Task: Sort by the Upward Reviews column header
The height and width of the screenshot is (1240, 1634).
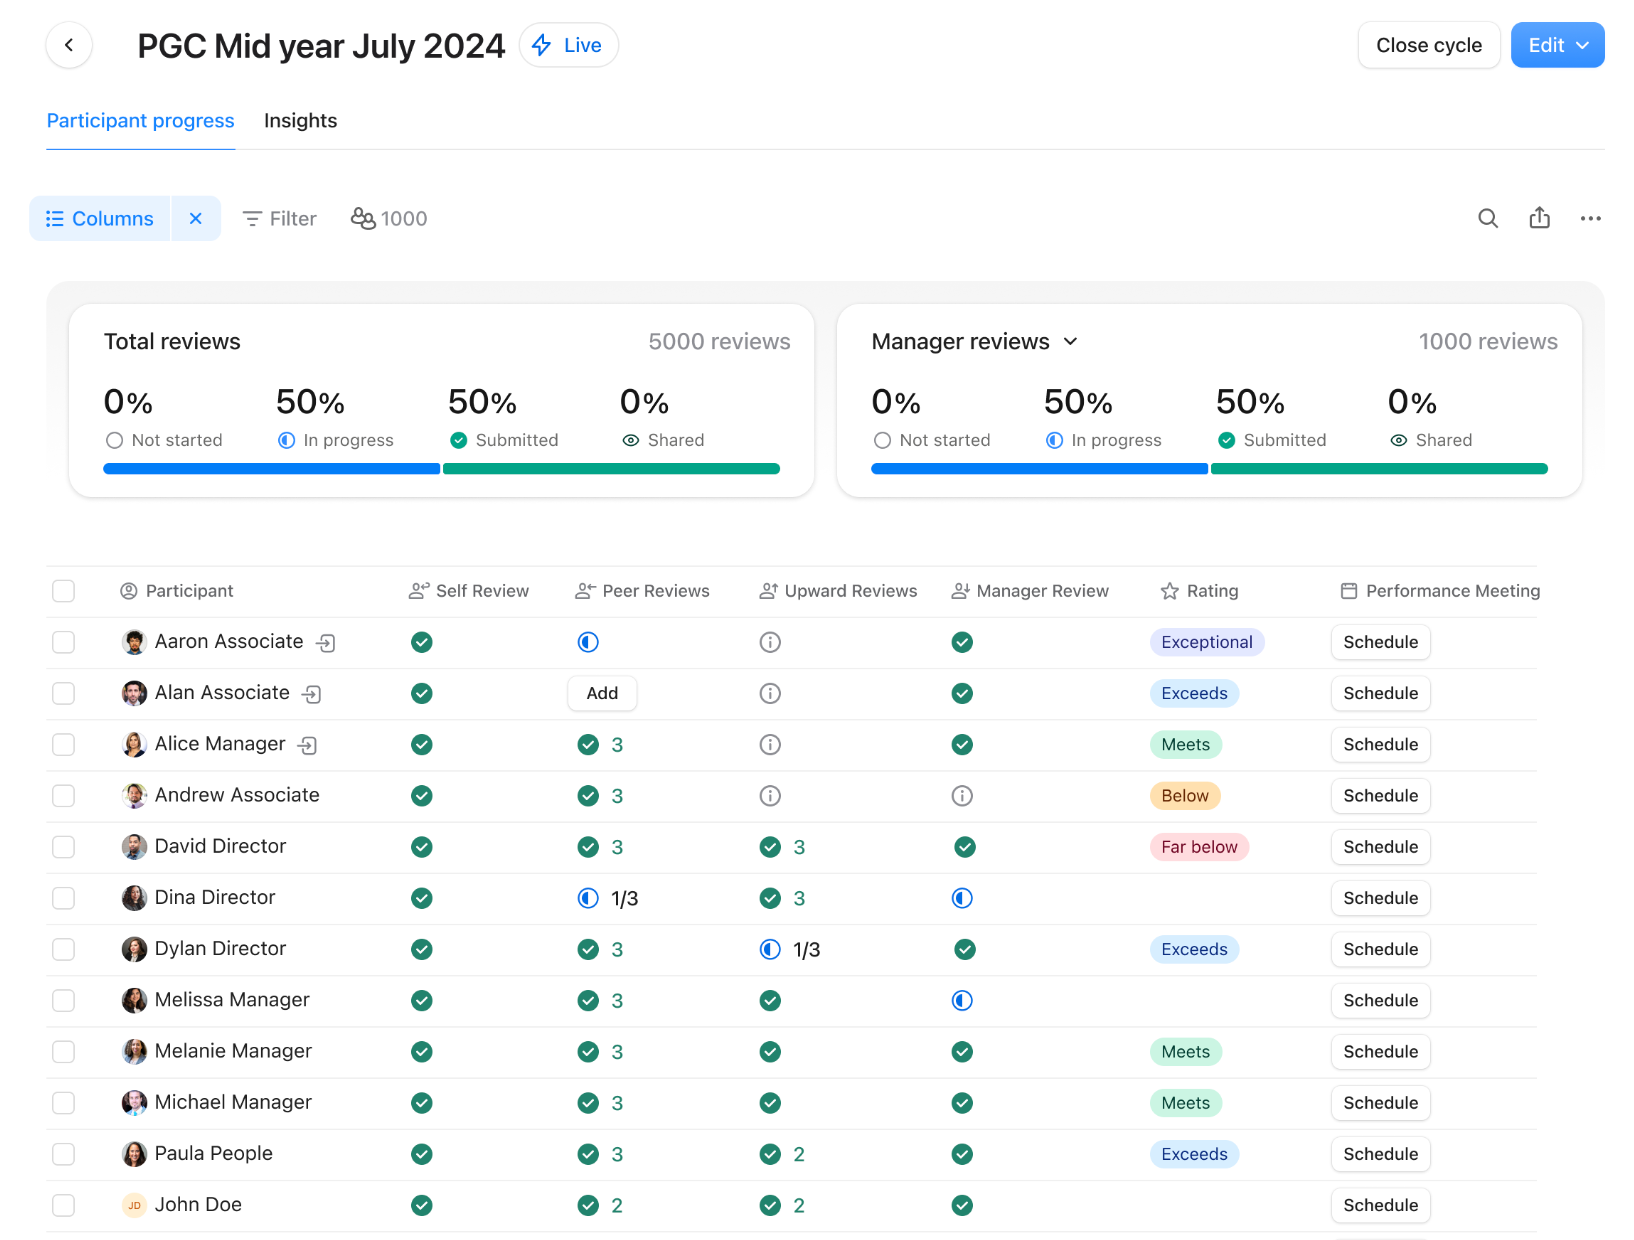Action: 838,591
